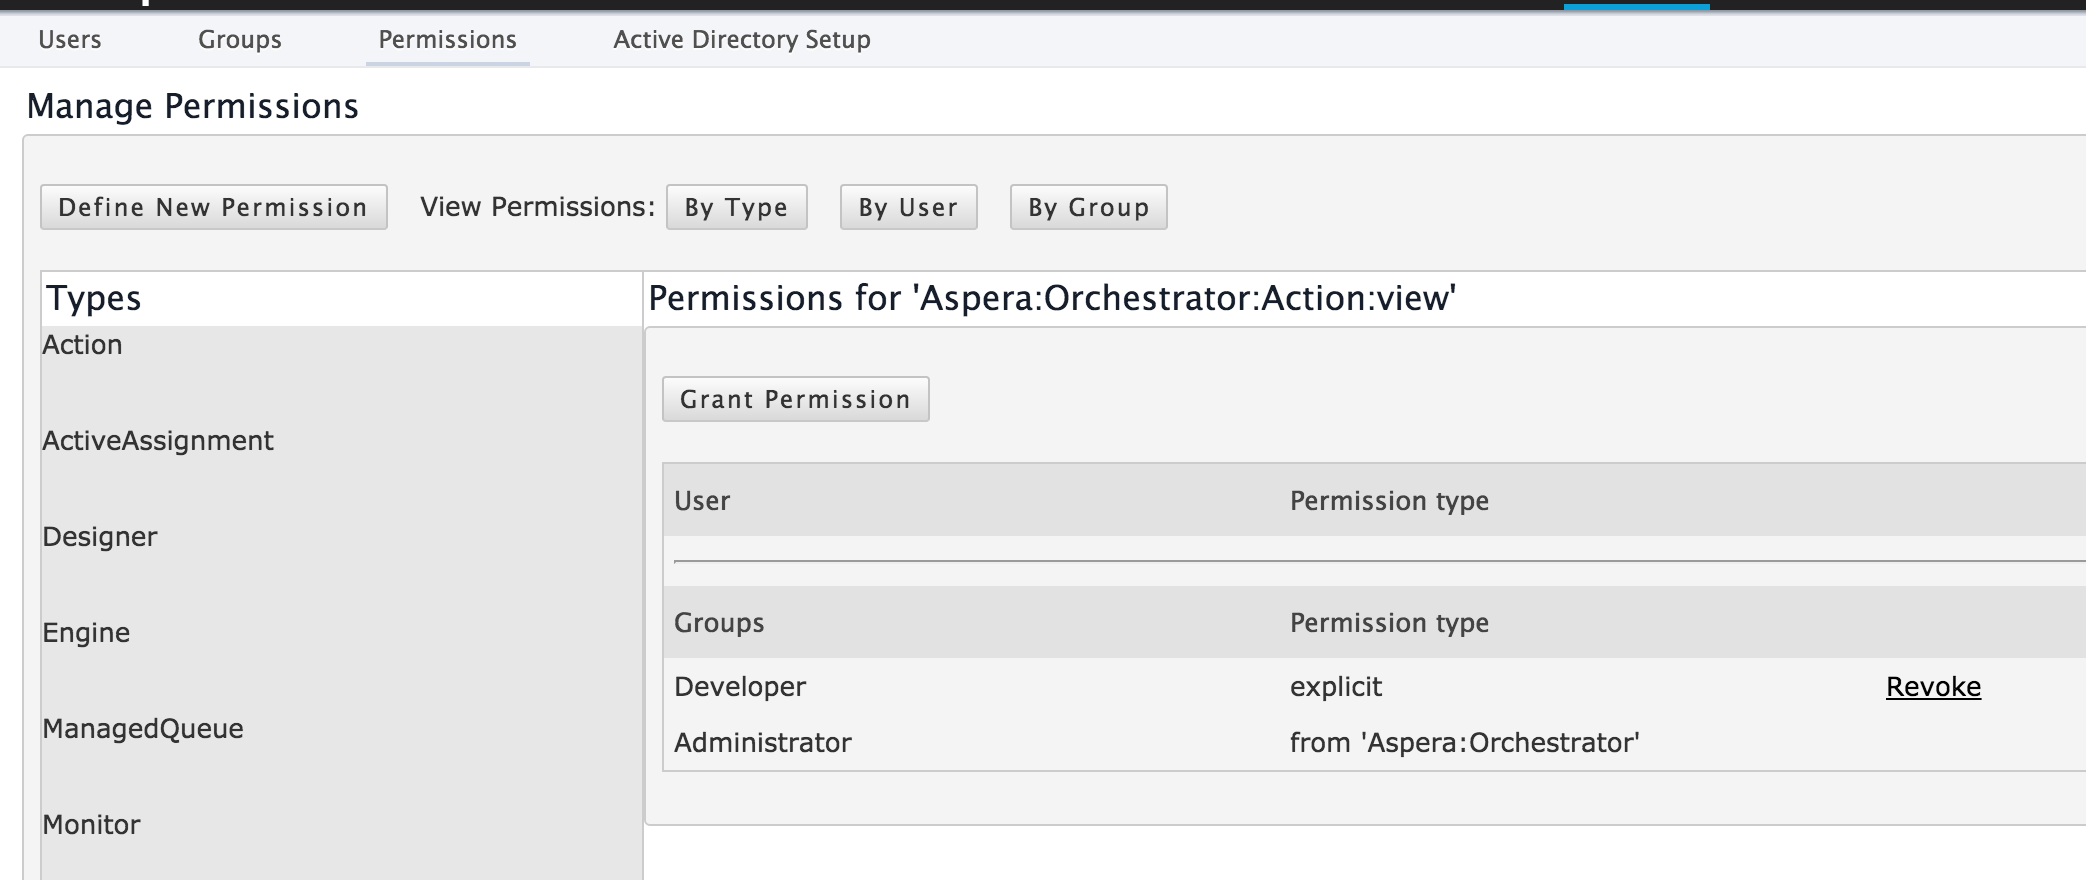This screenshot has height=880, width=2086.
Task: View permissions By Group
Action: [x=1089, y=207]
